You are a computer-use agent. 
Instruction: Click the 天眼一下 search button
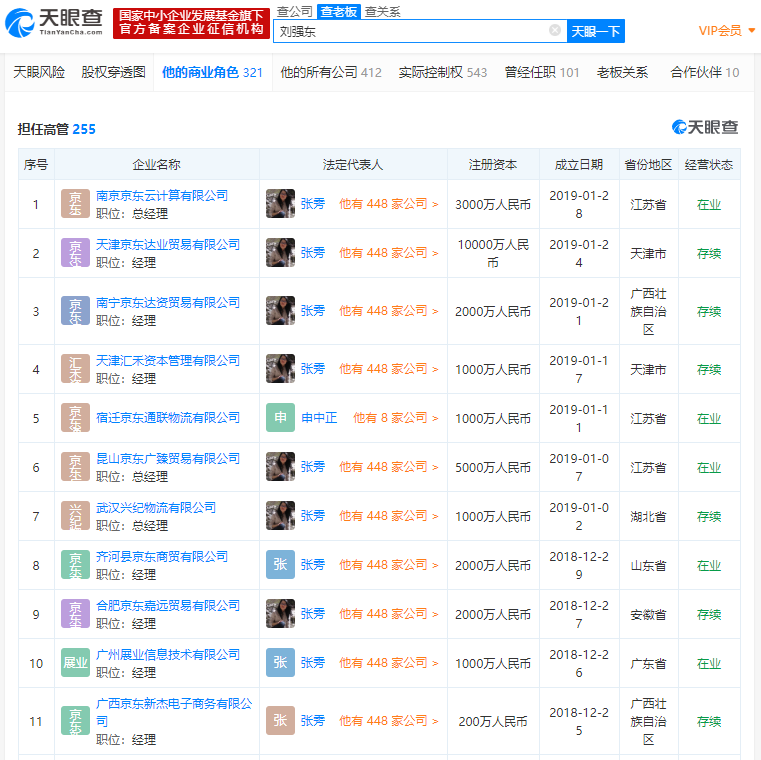pyautogui.click(x=596, y=31)
